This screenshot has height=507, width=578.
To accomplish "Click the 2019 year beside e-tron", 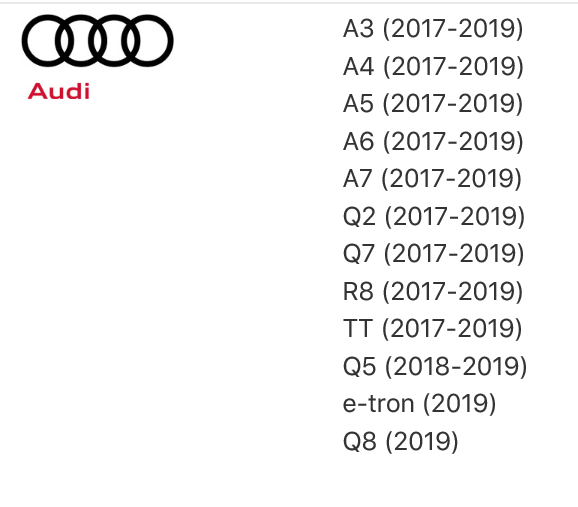I will pos(459,404).
